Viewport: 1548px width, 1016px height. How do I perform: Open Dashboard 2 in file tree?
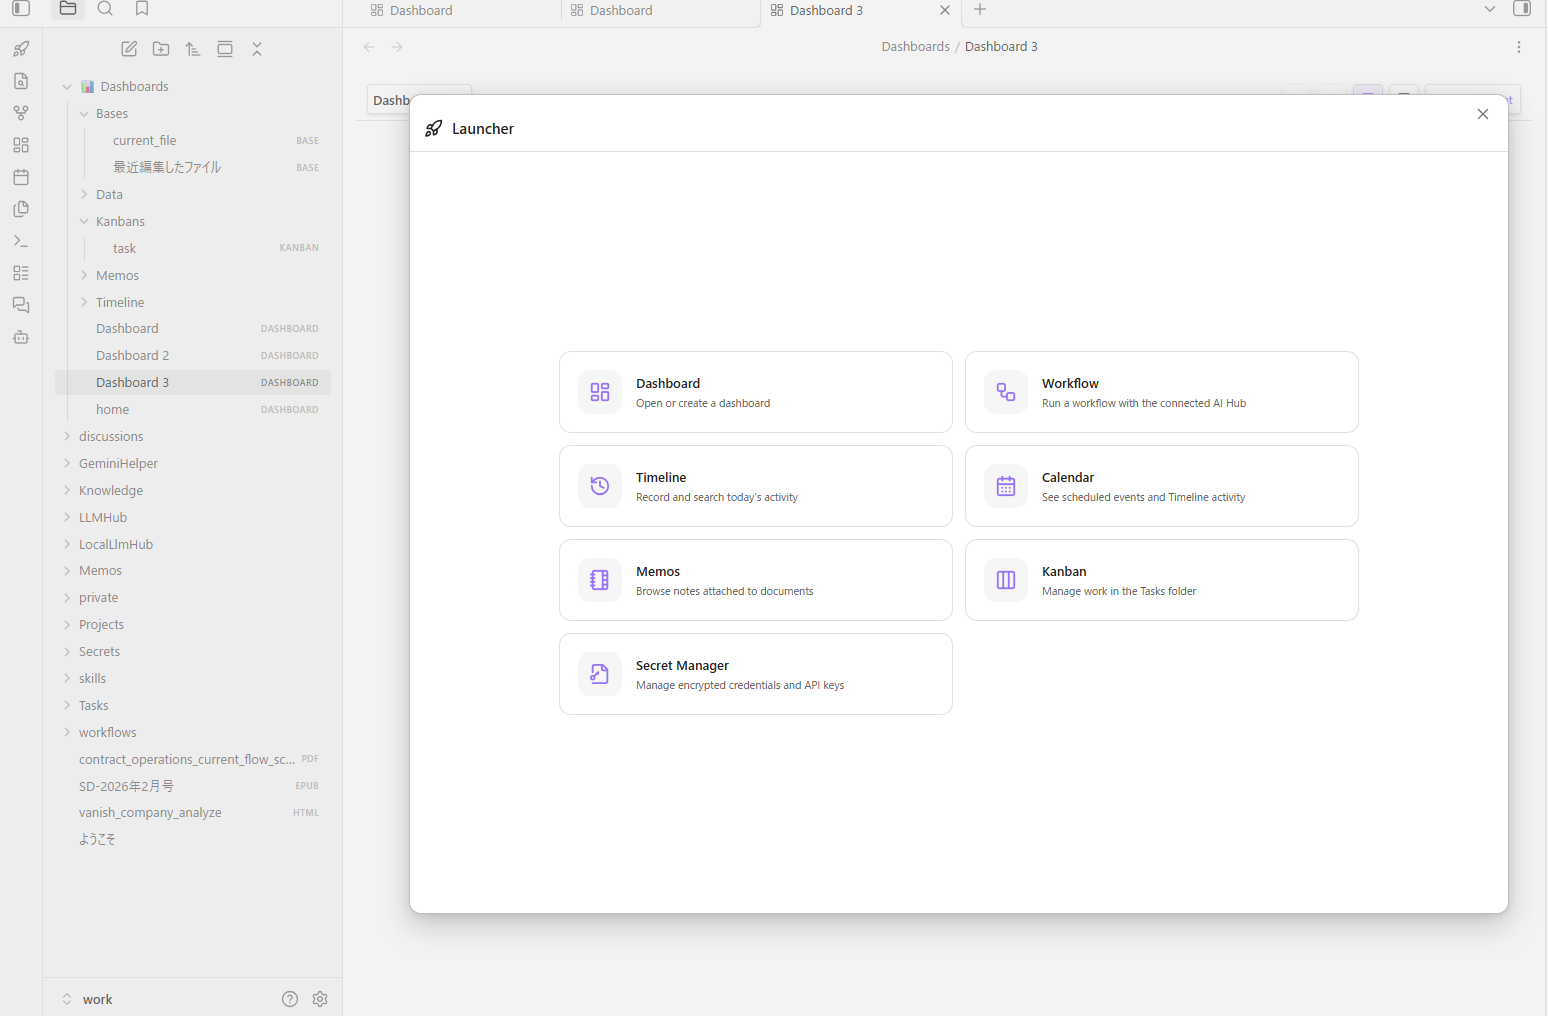click(x=193, y=356)
